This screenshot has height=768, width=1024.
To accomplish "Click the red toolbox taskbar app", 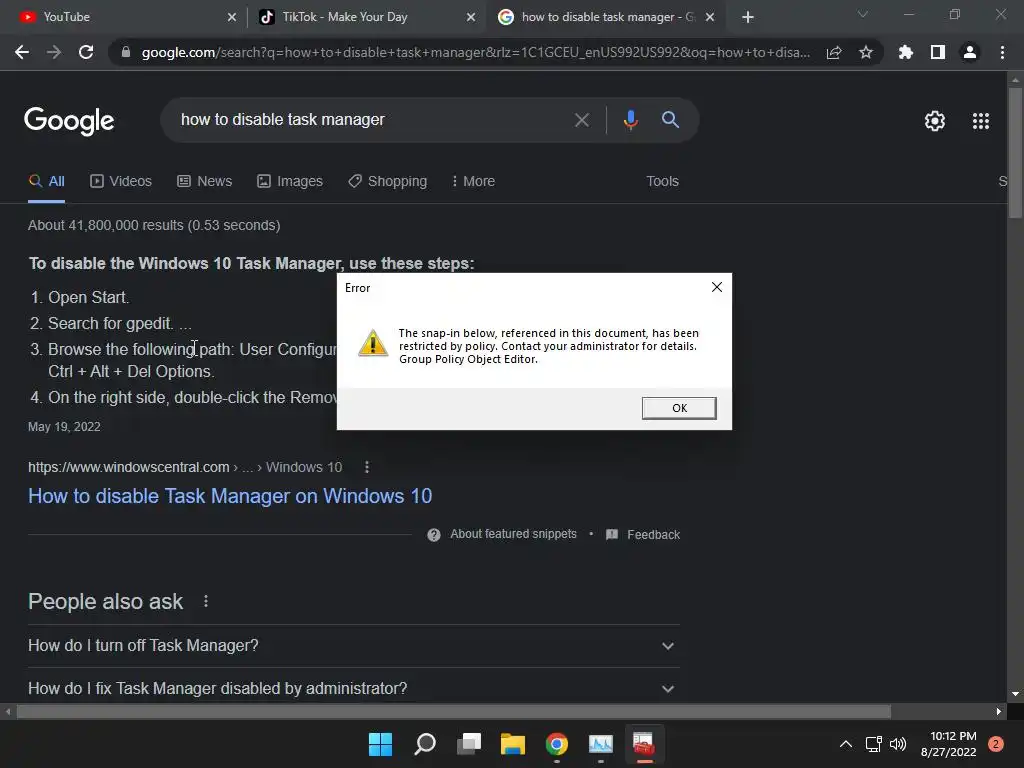I will [644, 744].
